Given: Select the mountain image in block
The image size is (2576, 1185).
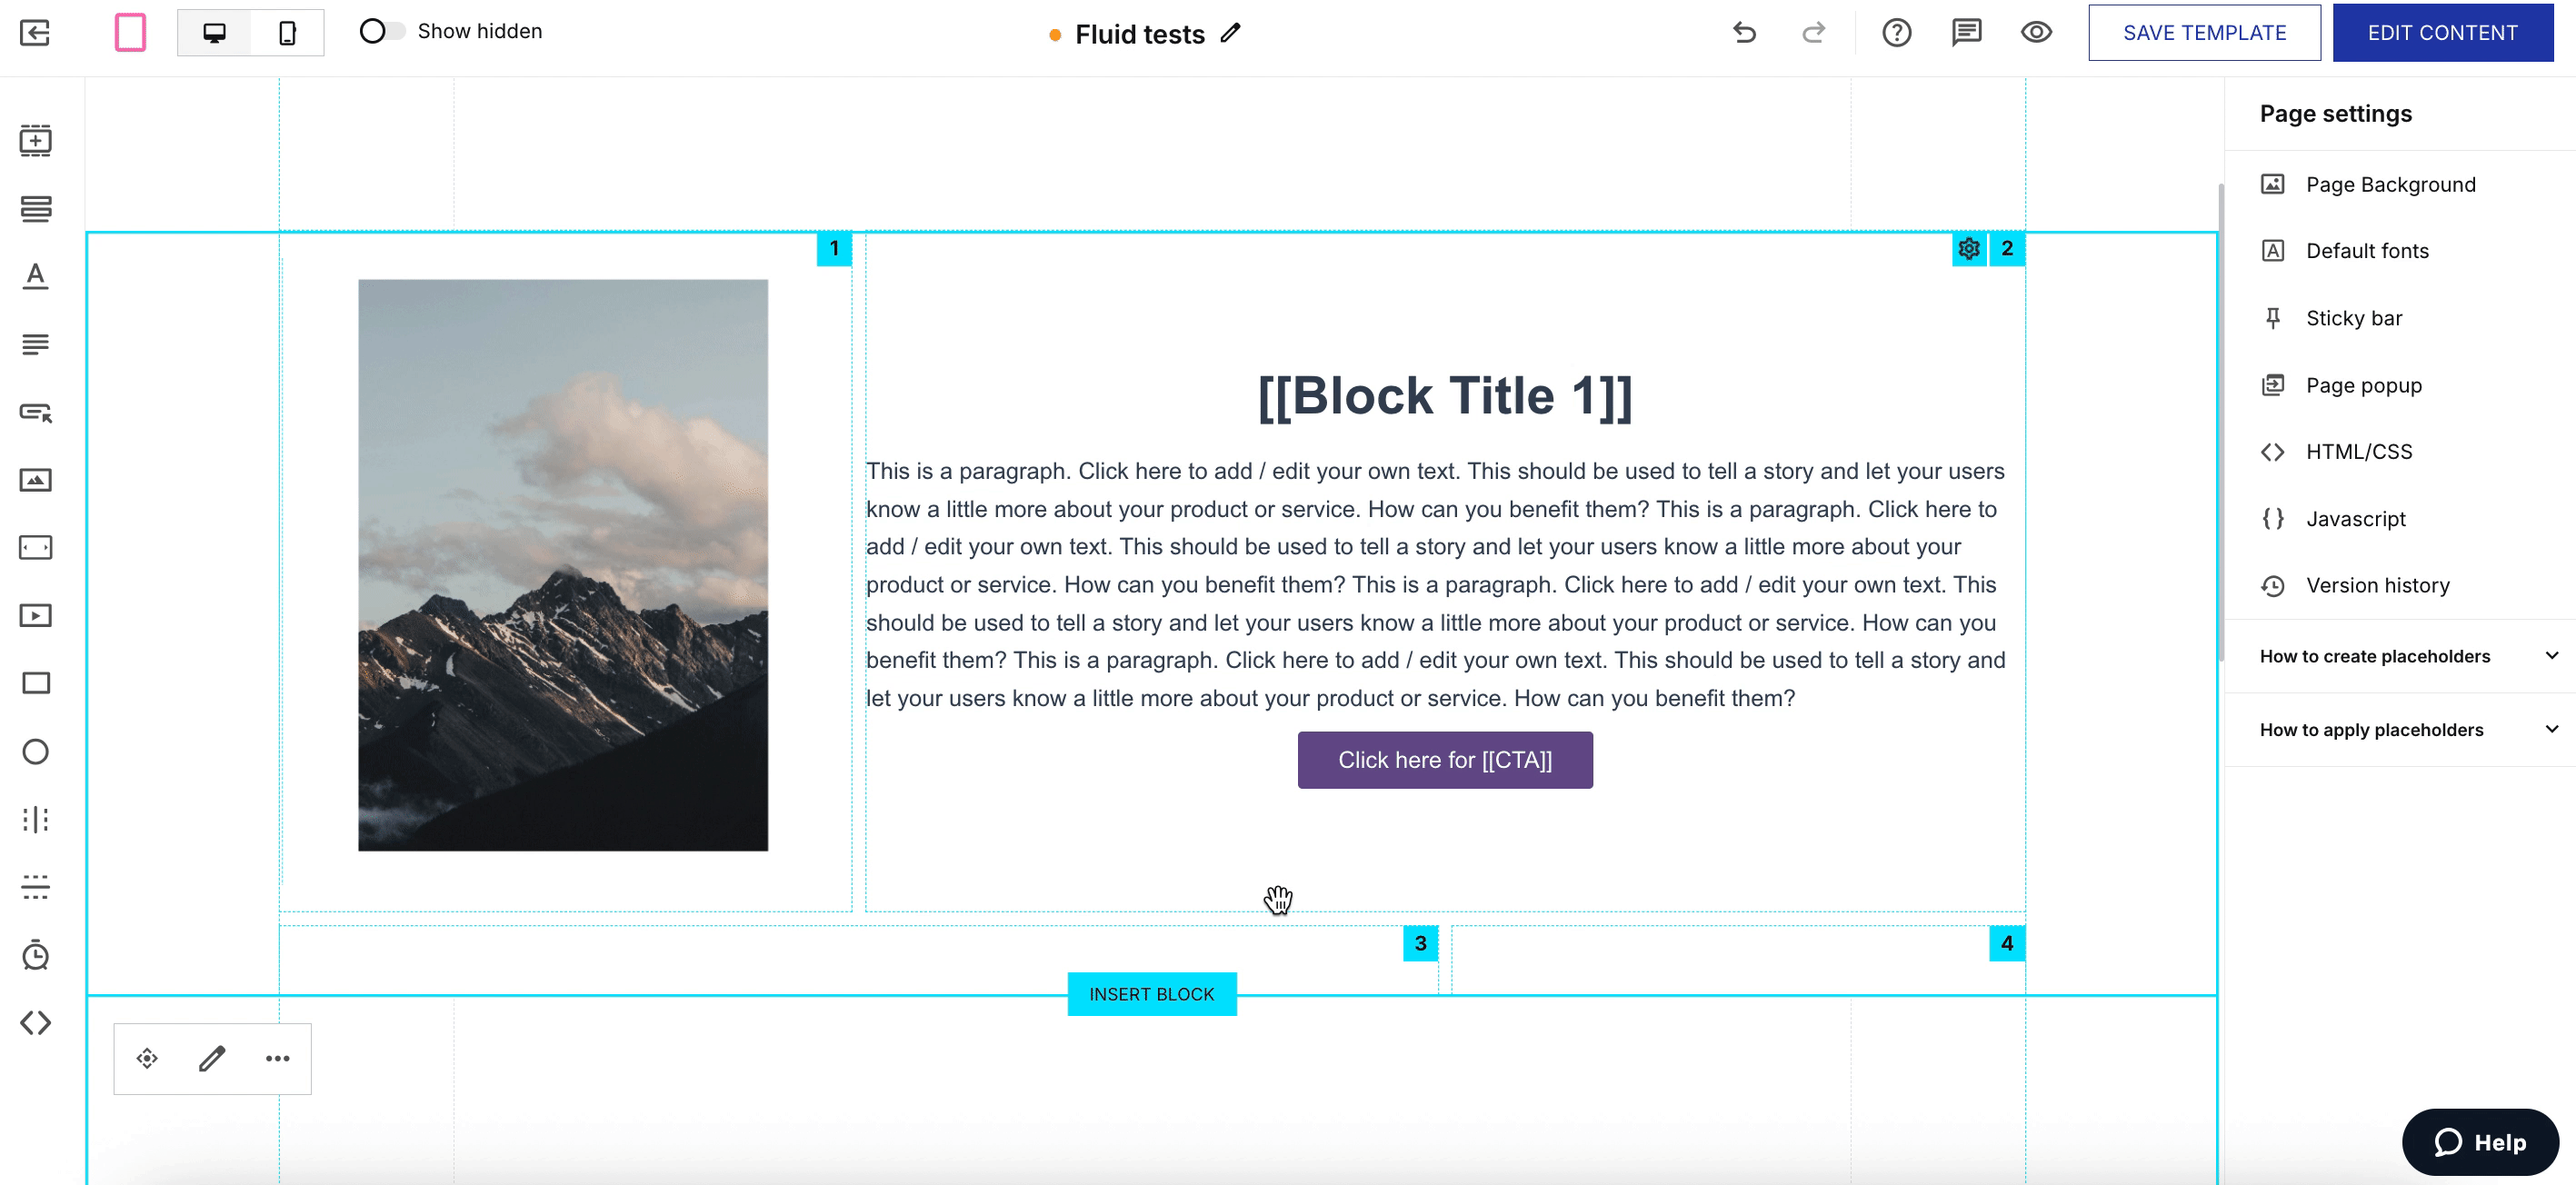Looking at the screenshot, I should click(x=563, y=565).
